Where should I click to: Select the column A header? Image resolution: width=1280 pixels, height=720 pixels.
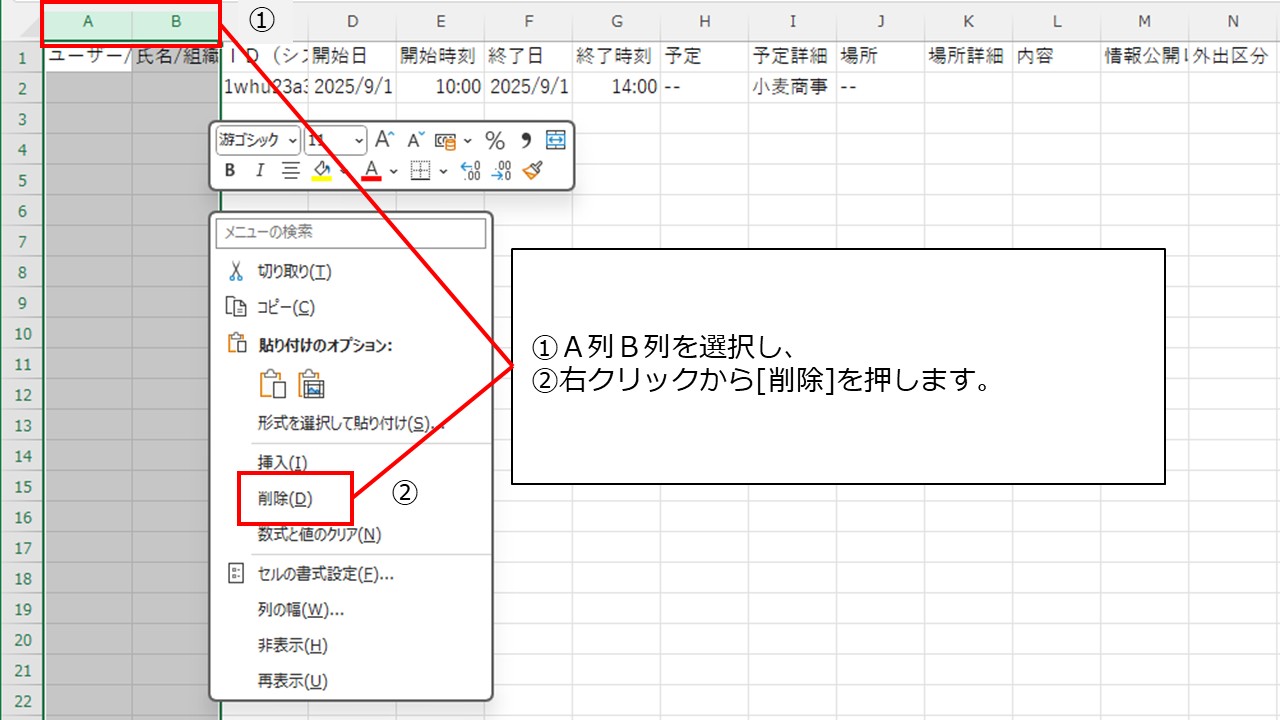click(89, 21)
